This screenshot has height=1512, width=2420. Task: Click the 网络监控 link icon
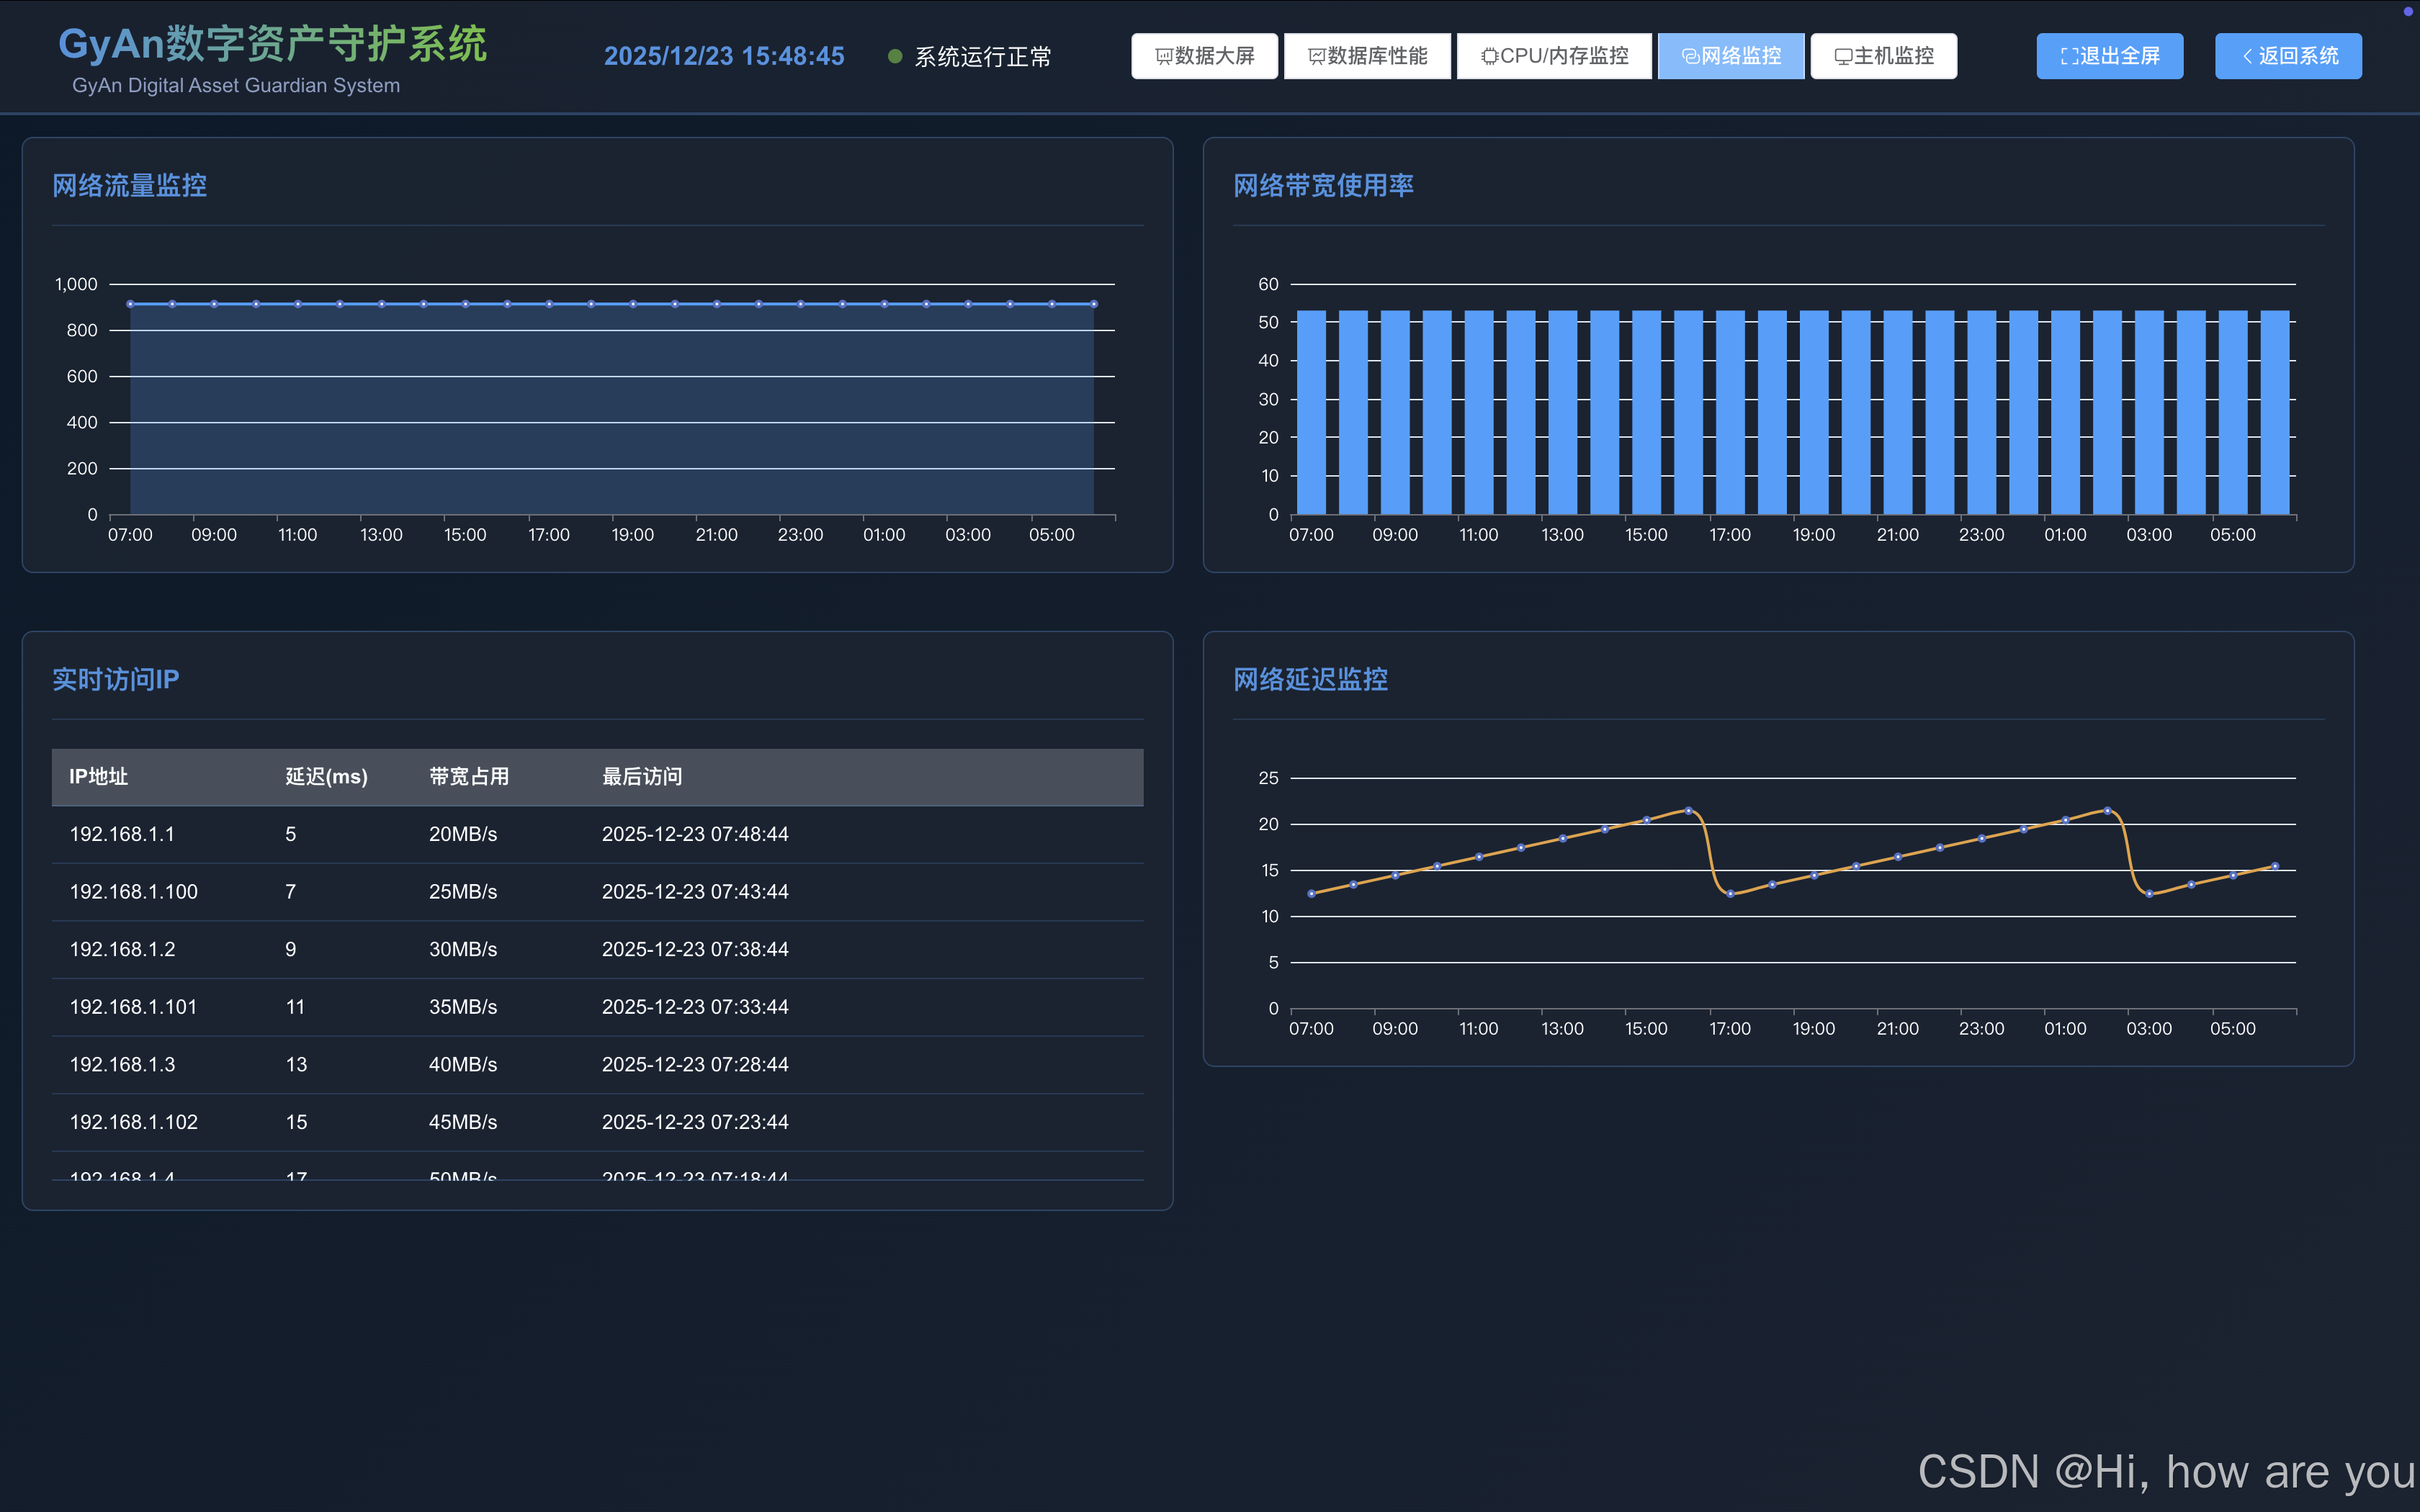click(x=1690, y=57)
